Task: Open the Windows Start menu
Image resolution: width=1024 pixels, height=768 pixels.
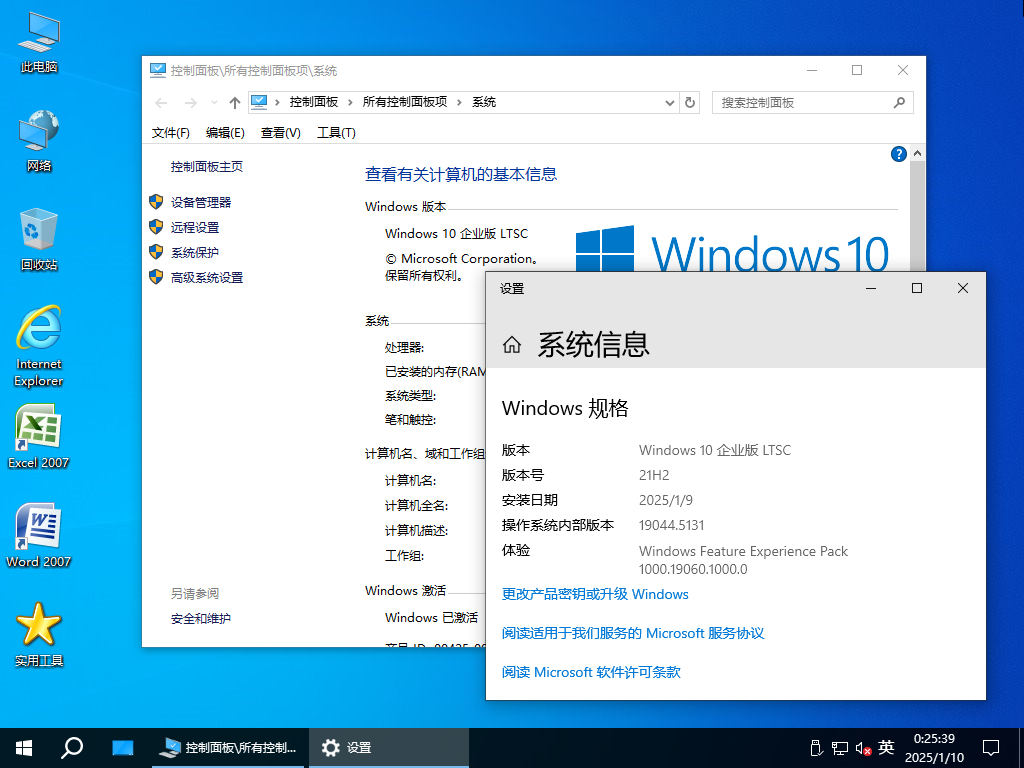Action: (x=24, y=748)
